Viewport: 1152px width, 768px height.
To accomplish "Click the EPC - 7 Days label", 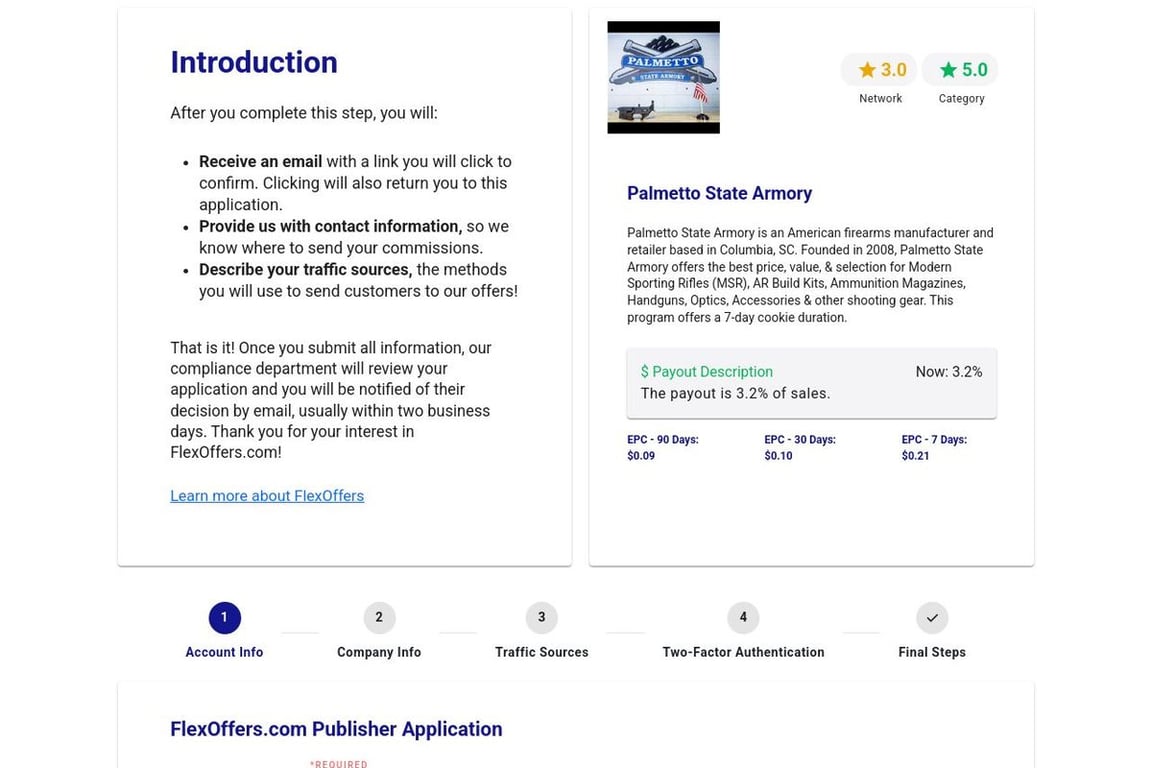I will pyautogui.click(x=935, y=439).
